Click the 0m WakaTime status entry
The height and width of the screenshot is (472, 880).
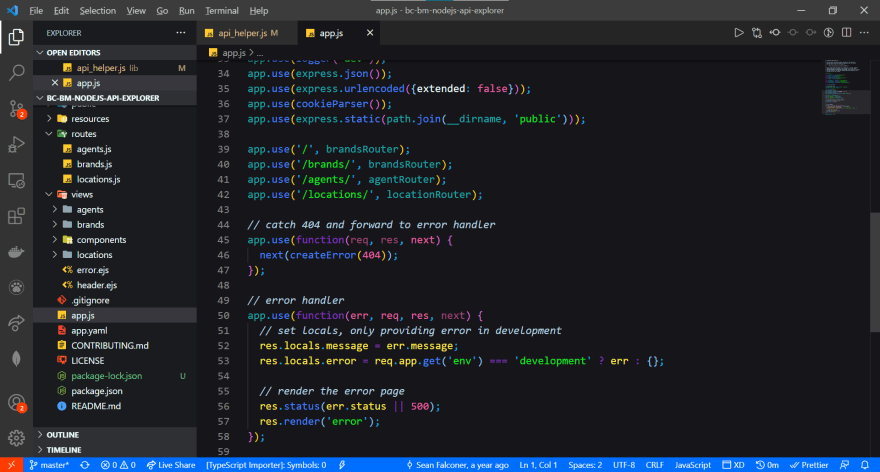[x=767, y=465]
